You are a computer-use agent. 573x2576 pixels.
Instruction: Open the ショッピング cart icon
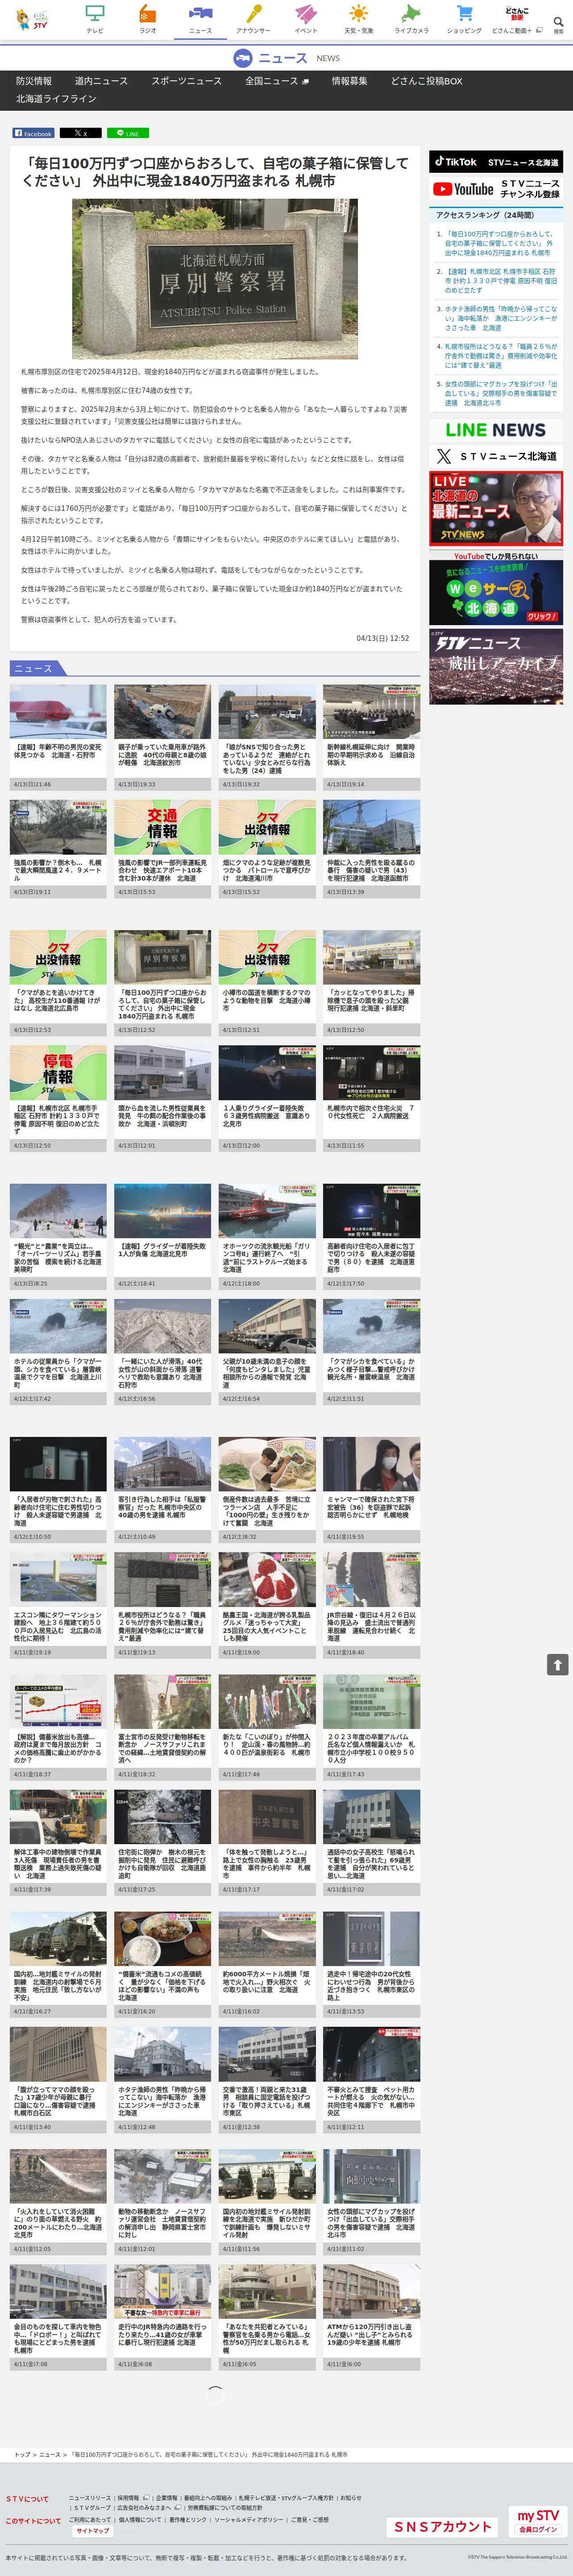point(464,19)
